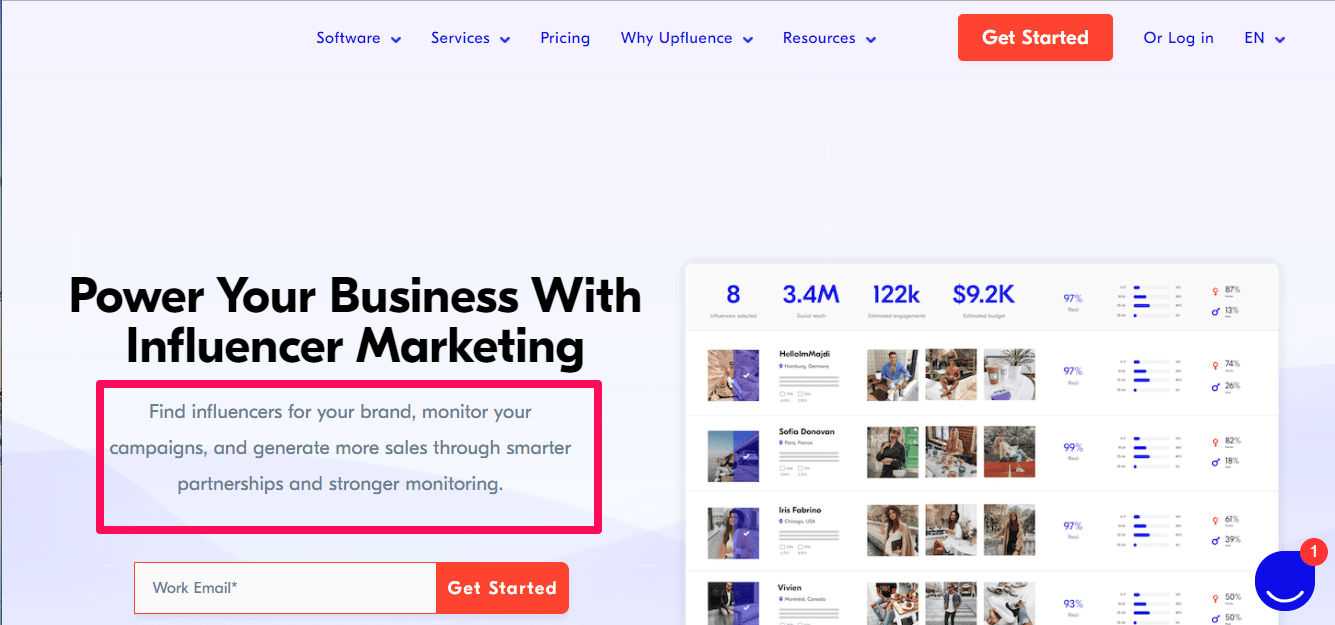Toggle the checkmark on Iris Fabrino's photo

(745, 534)
